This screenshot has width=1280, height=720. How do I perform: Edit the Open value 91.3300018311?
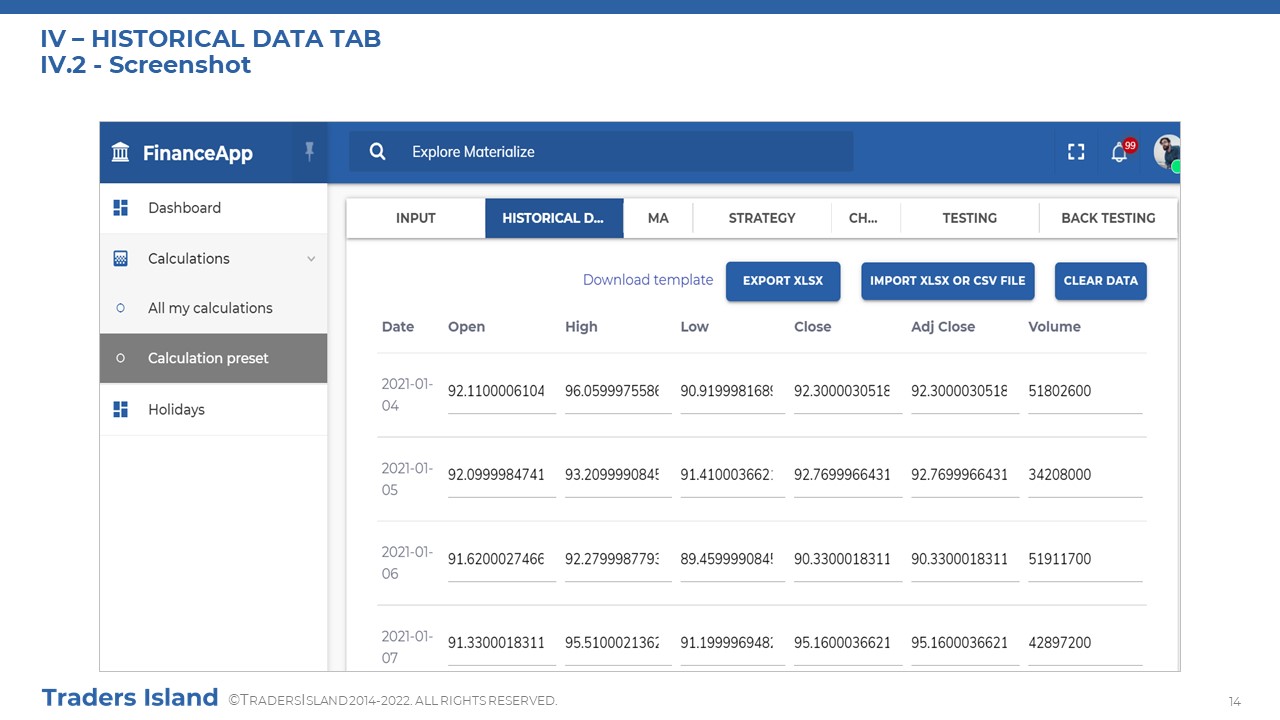point(502,644)
